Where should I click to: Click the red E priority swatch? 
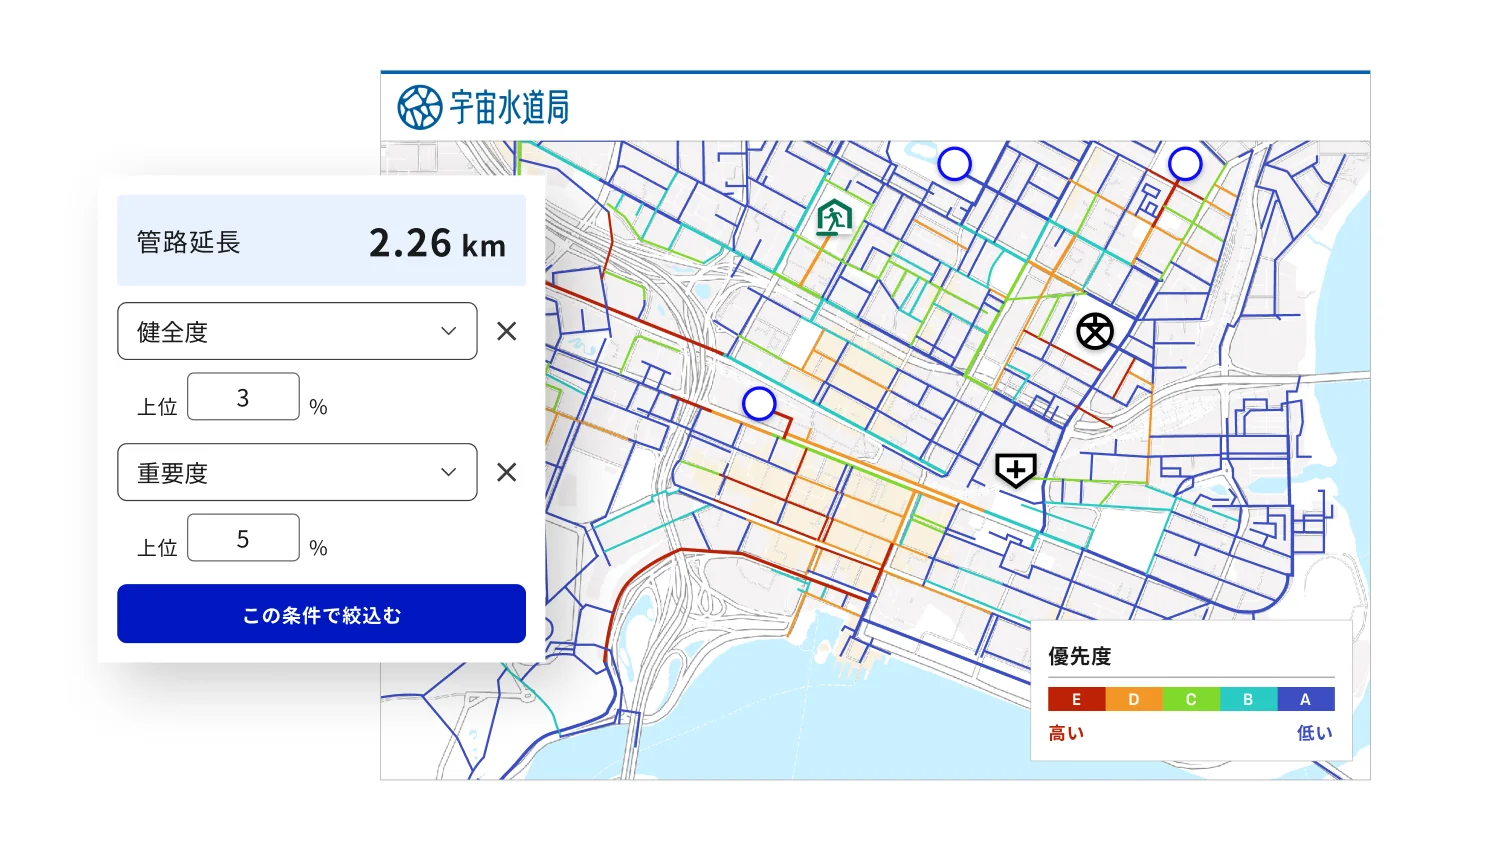(1076, 699)
